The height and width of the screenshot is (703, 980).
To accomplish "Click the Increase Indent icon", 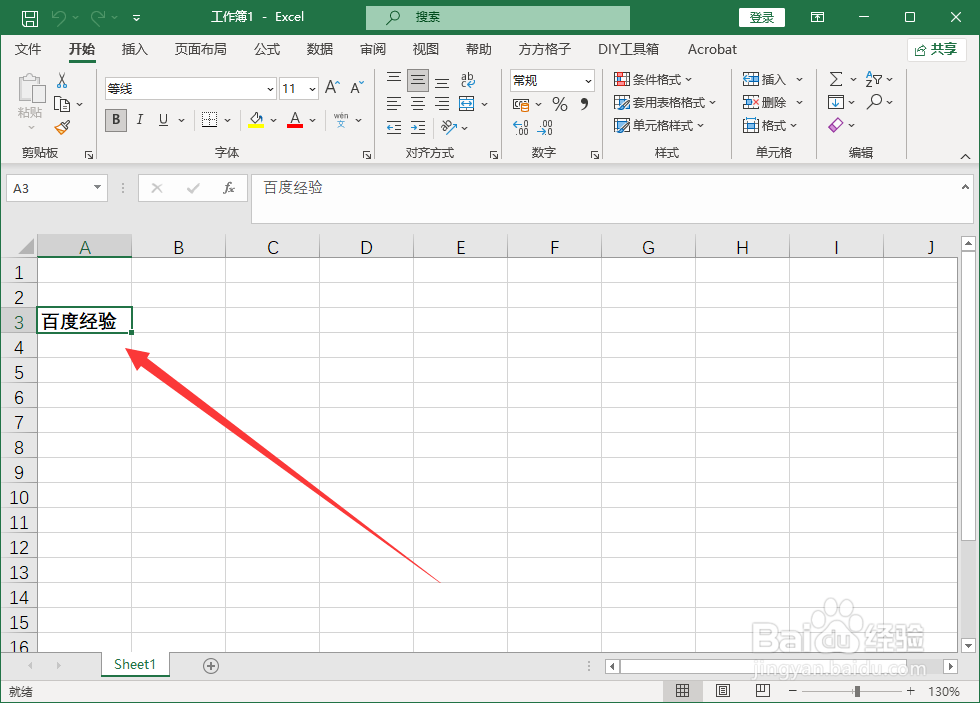I will [418, 127].
